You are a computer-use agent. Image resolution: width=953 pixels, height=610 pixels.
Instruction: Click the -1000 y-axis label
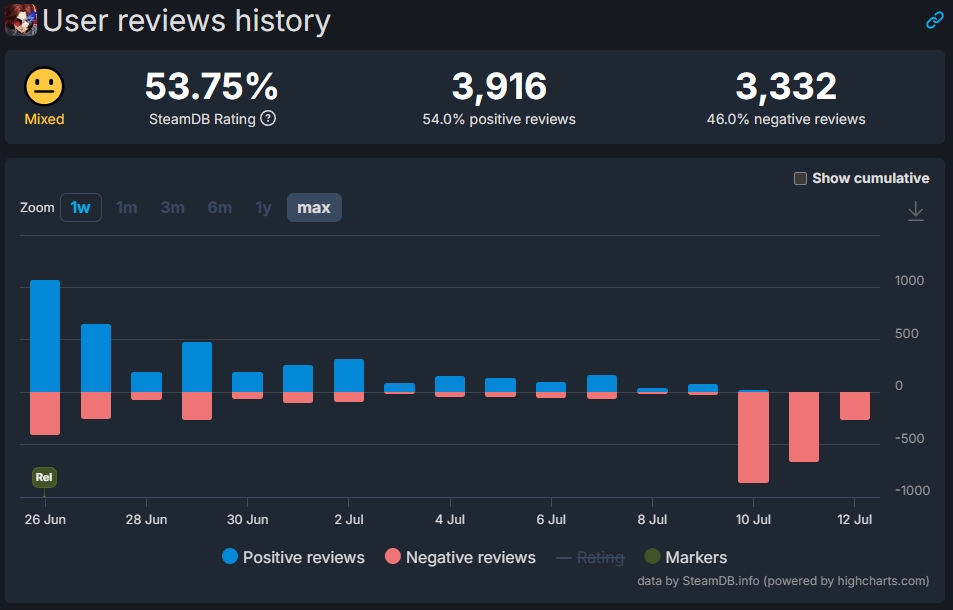click(x=912, y=490)
